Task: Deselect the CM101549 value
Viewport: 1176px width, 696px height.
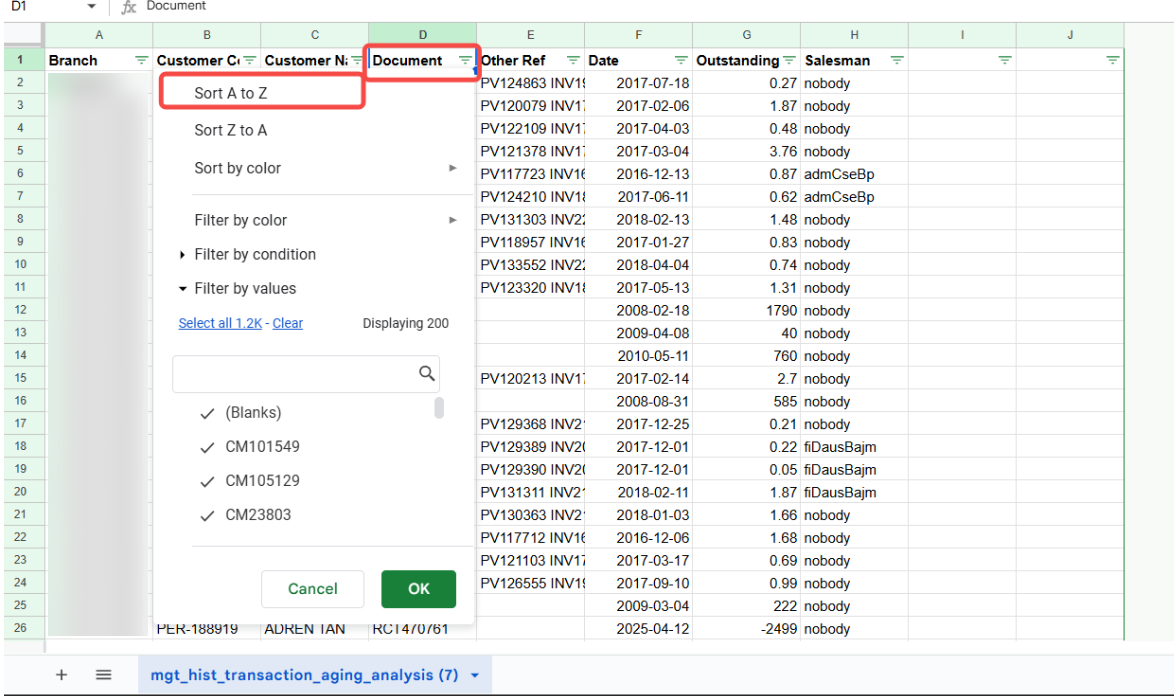Action: 206,447
